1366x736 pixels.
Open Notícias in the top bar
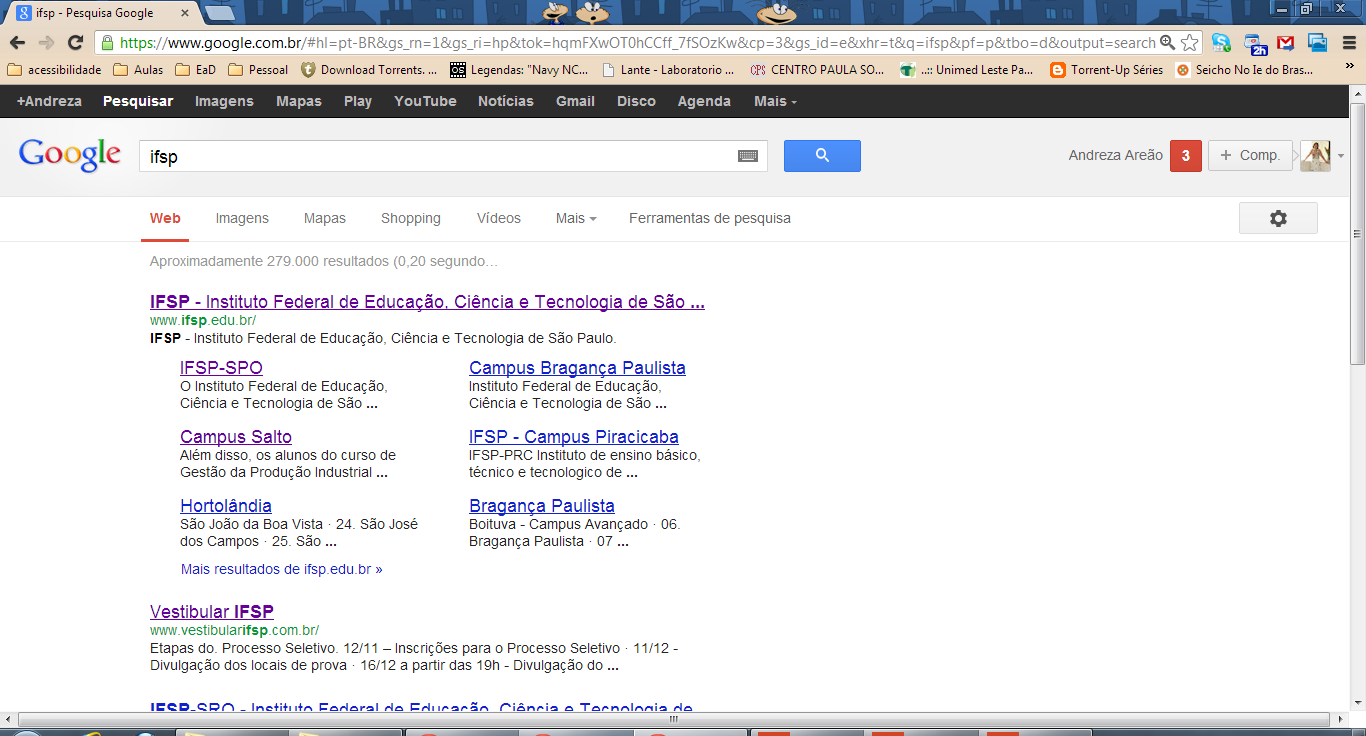506,101
